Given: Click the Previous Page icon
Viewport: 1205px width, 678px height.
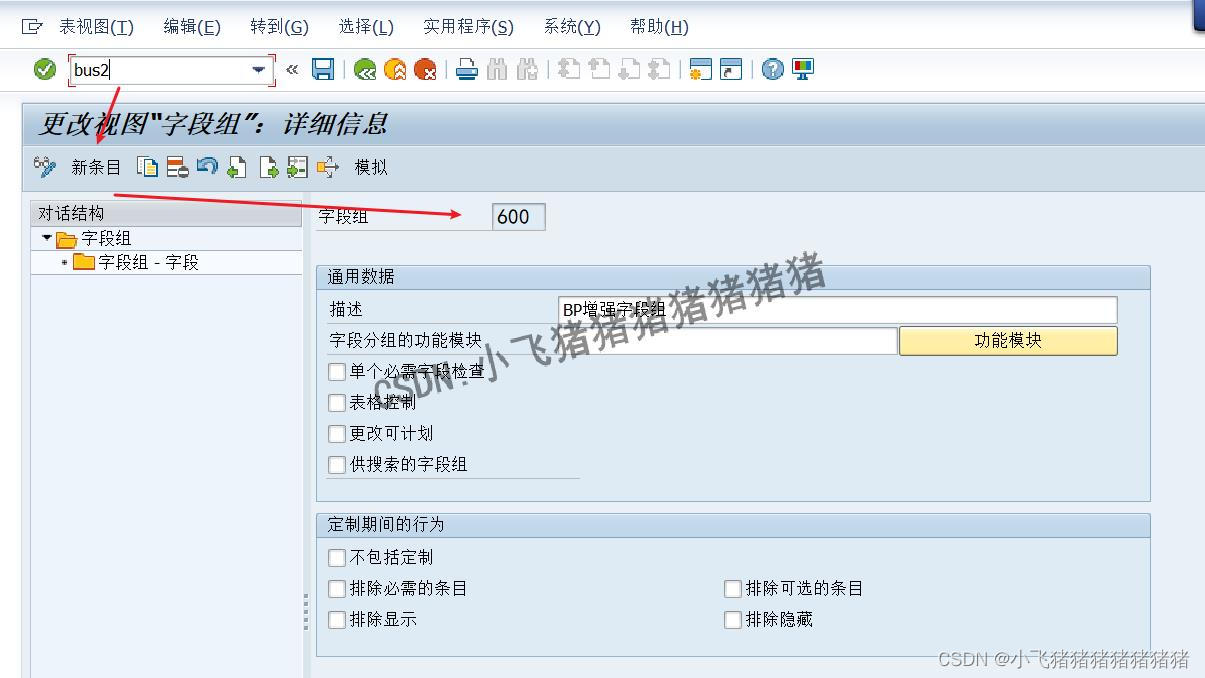Looking at the screenshot, I should pos(599,69).
